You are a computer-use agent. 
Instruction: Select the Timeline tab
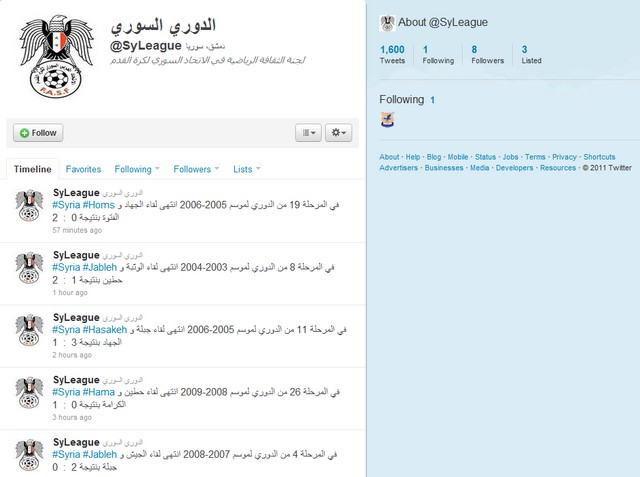(33, 169)
